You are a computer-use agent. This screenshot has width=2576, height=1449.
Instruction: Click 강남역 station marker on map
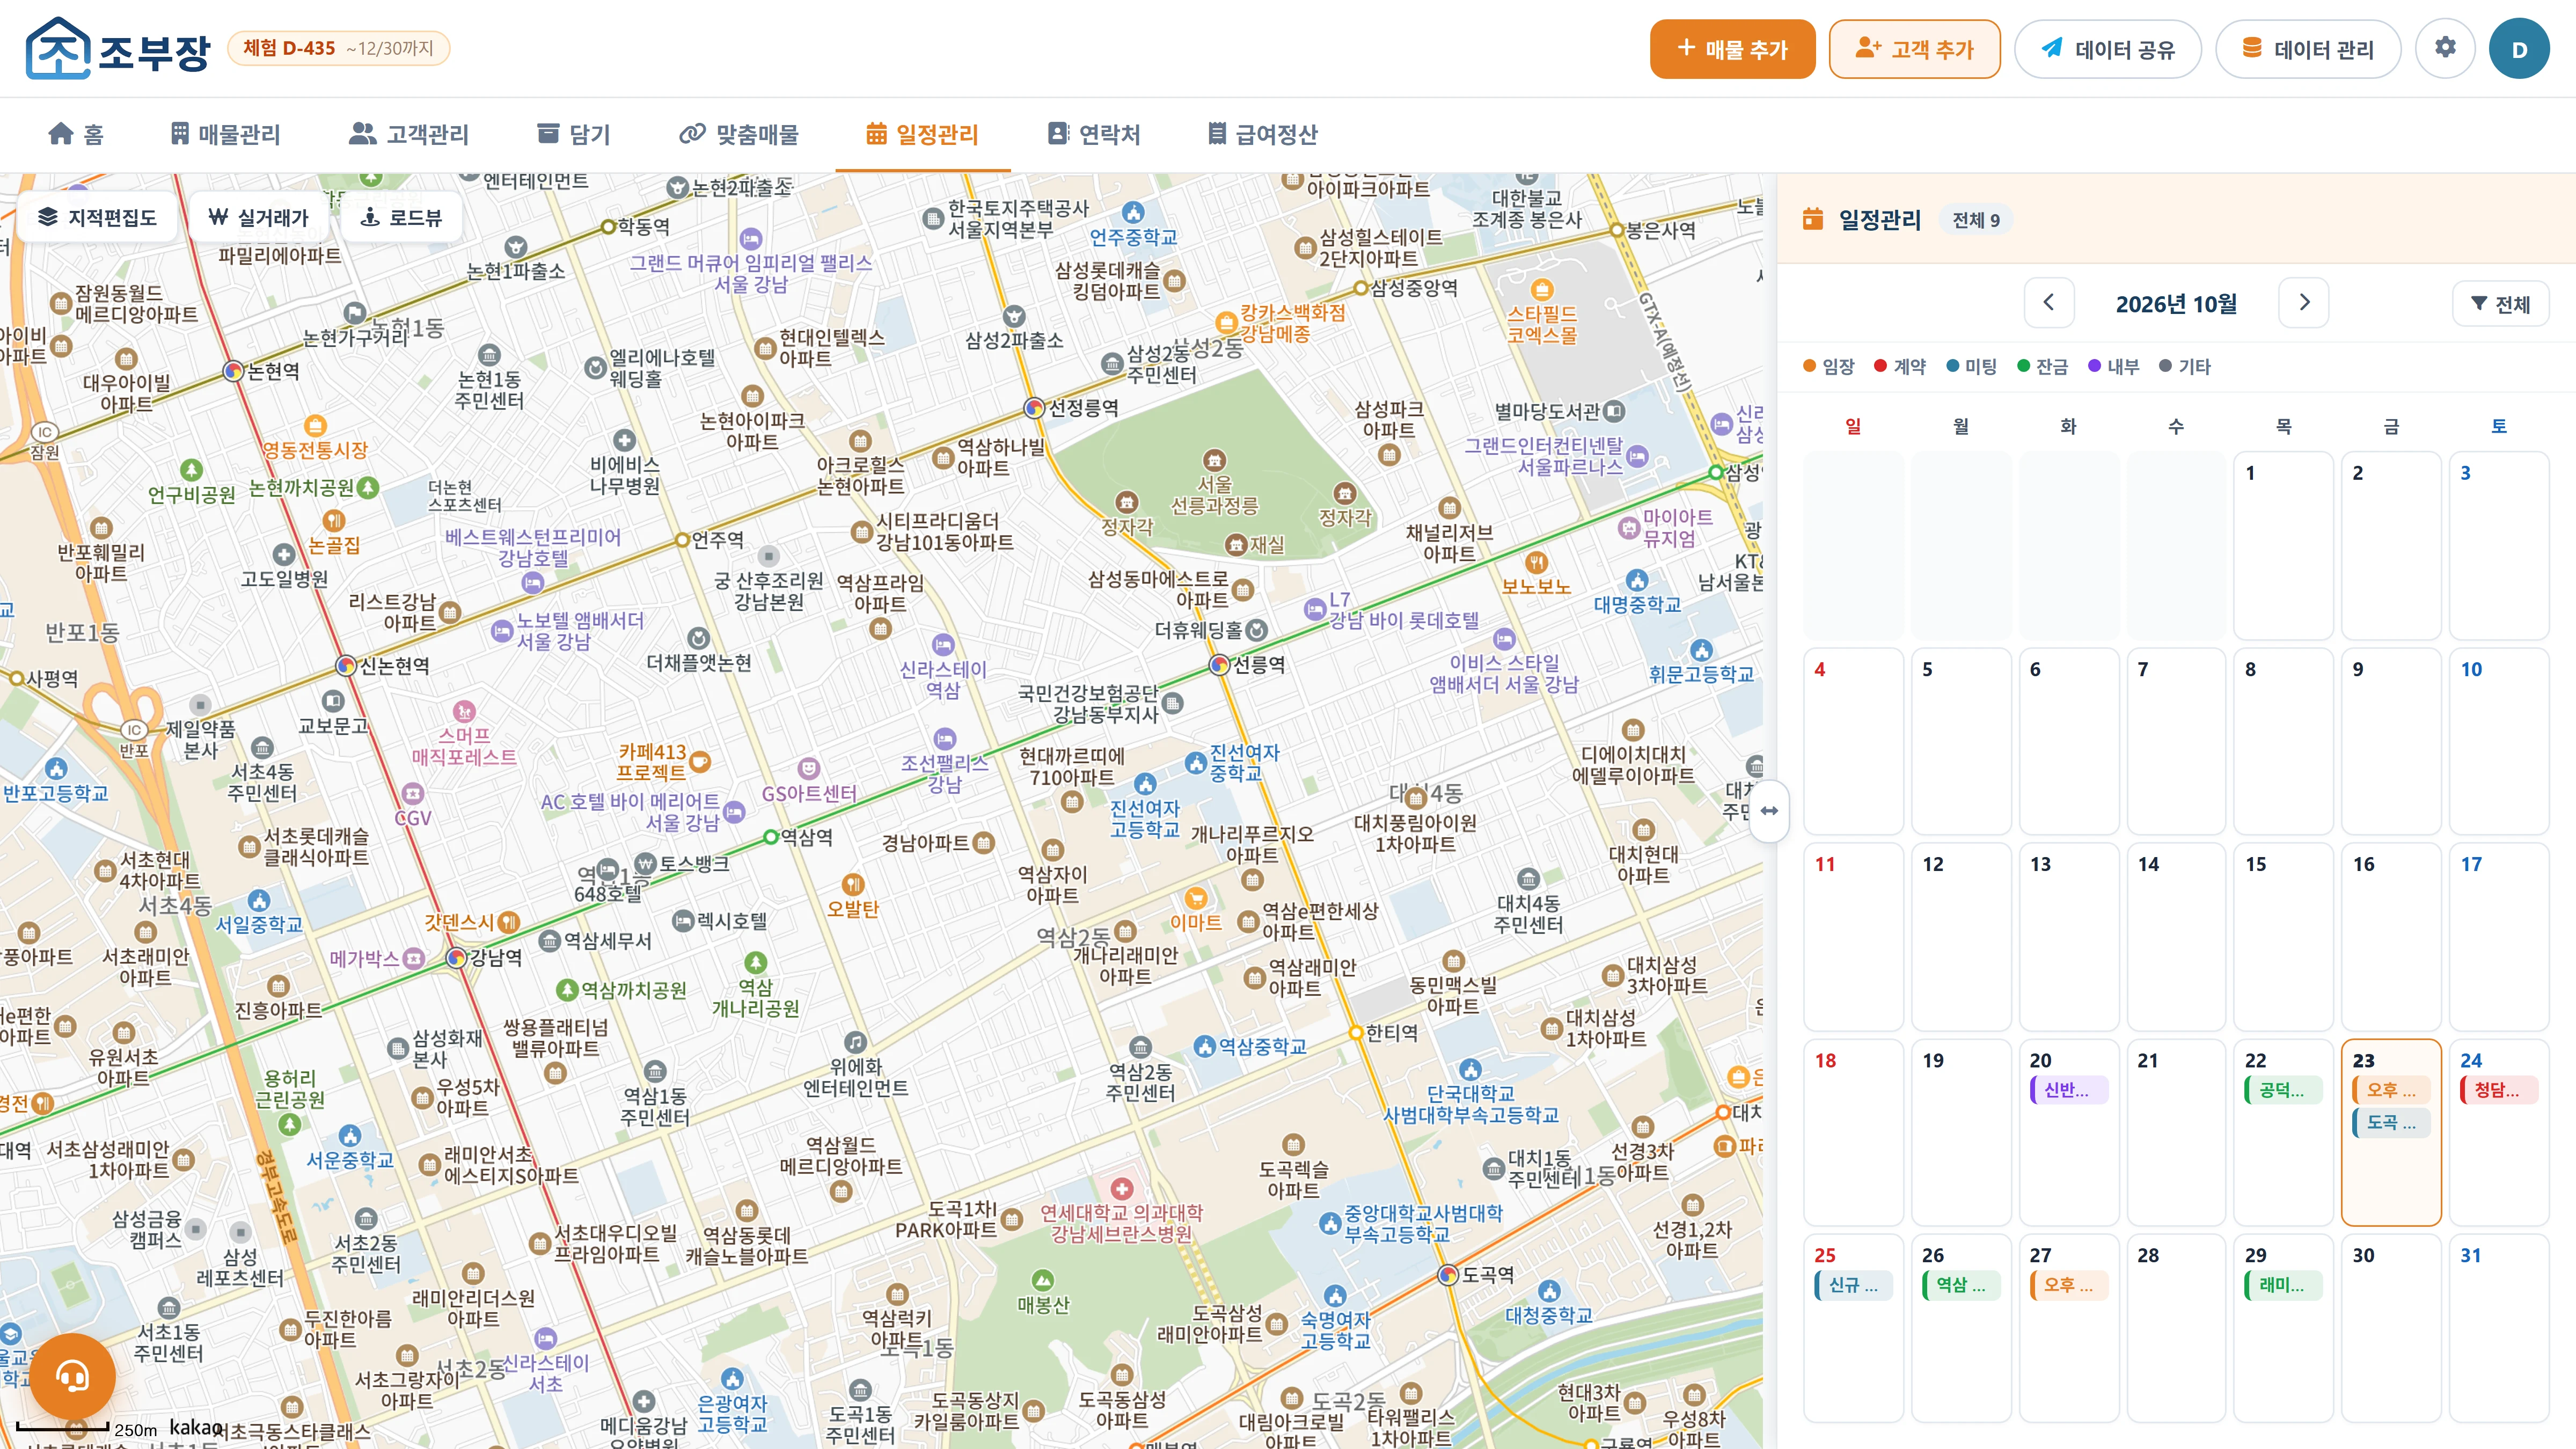click(456, 958)
